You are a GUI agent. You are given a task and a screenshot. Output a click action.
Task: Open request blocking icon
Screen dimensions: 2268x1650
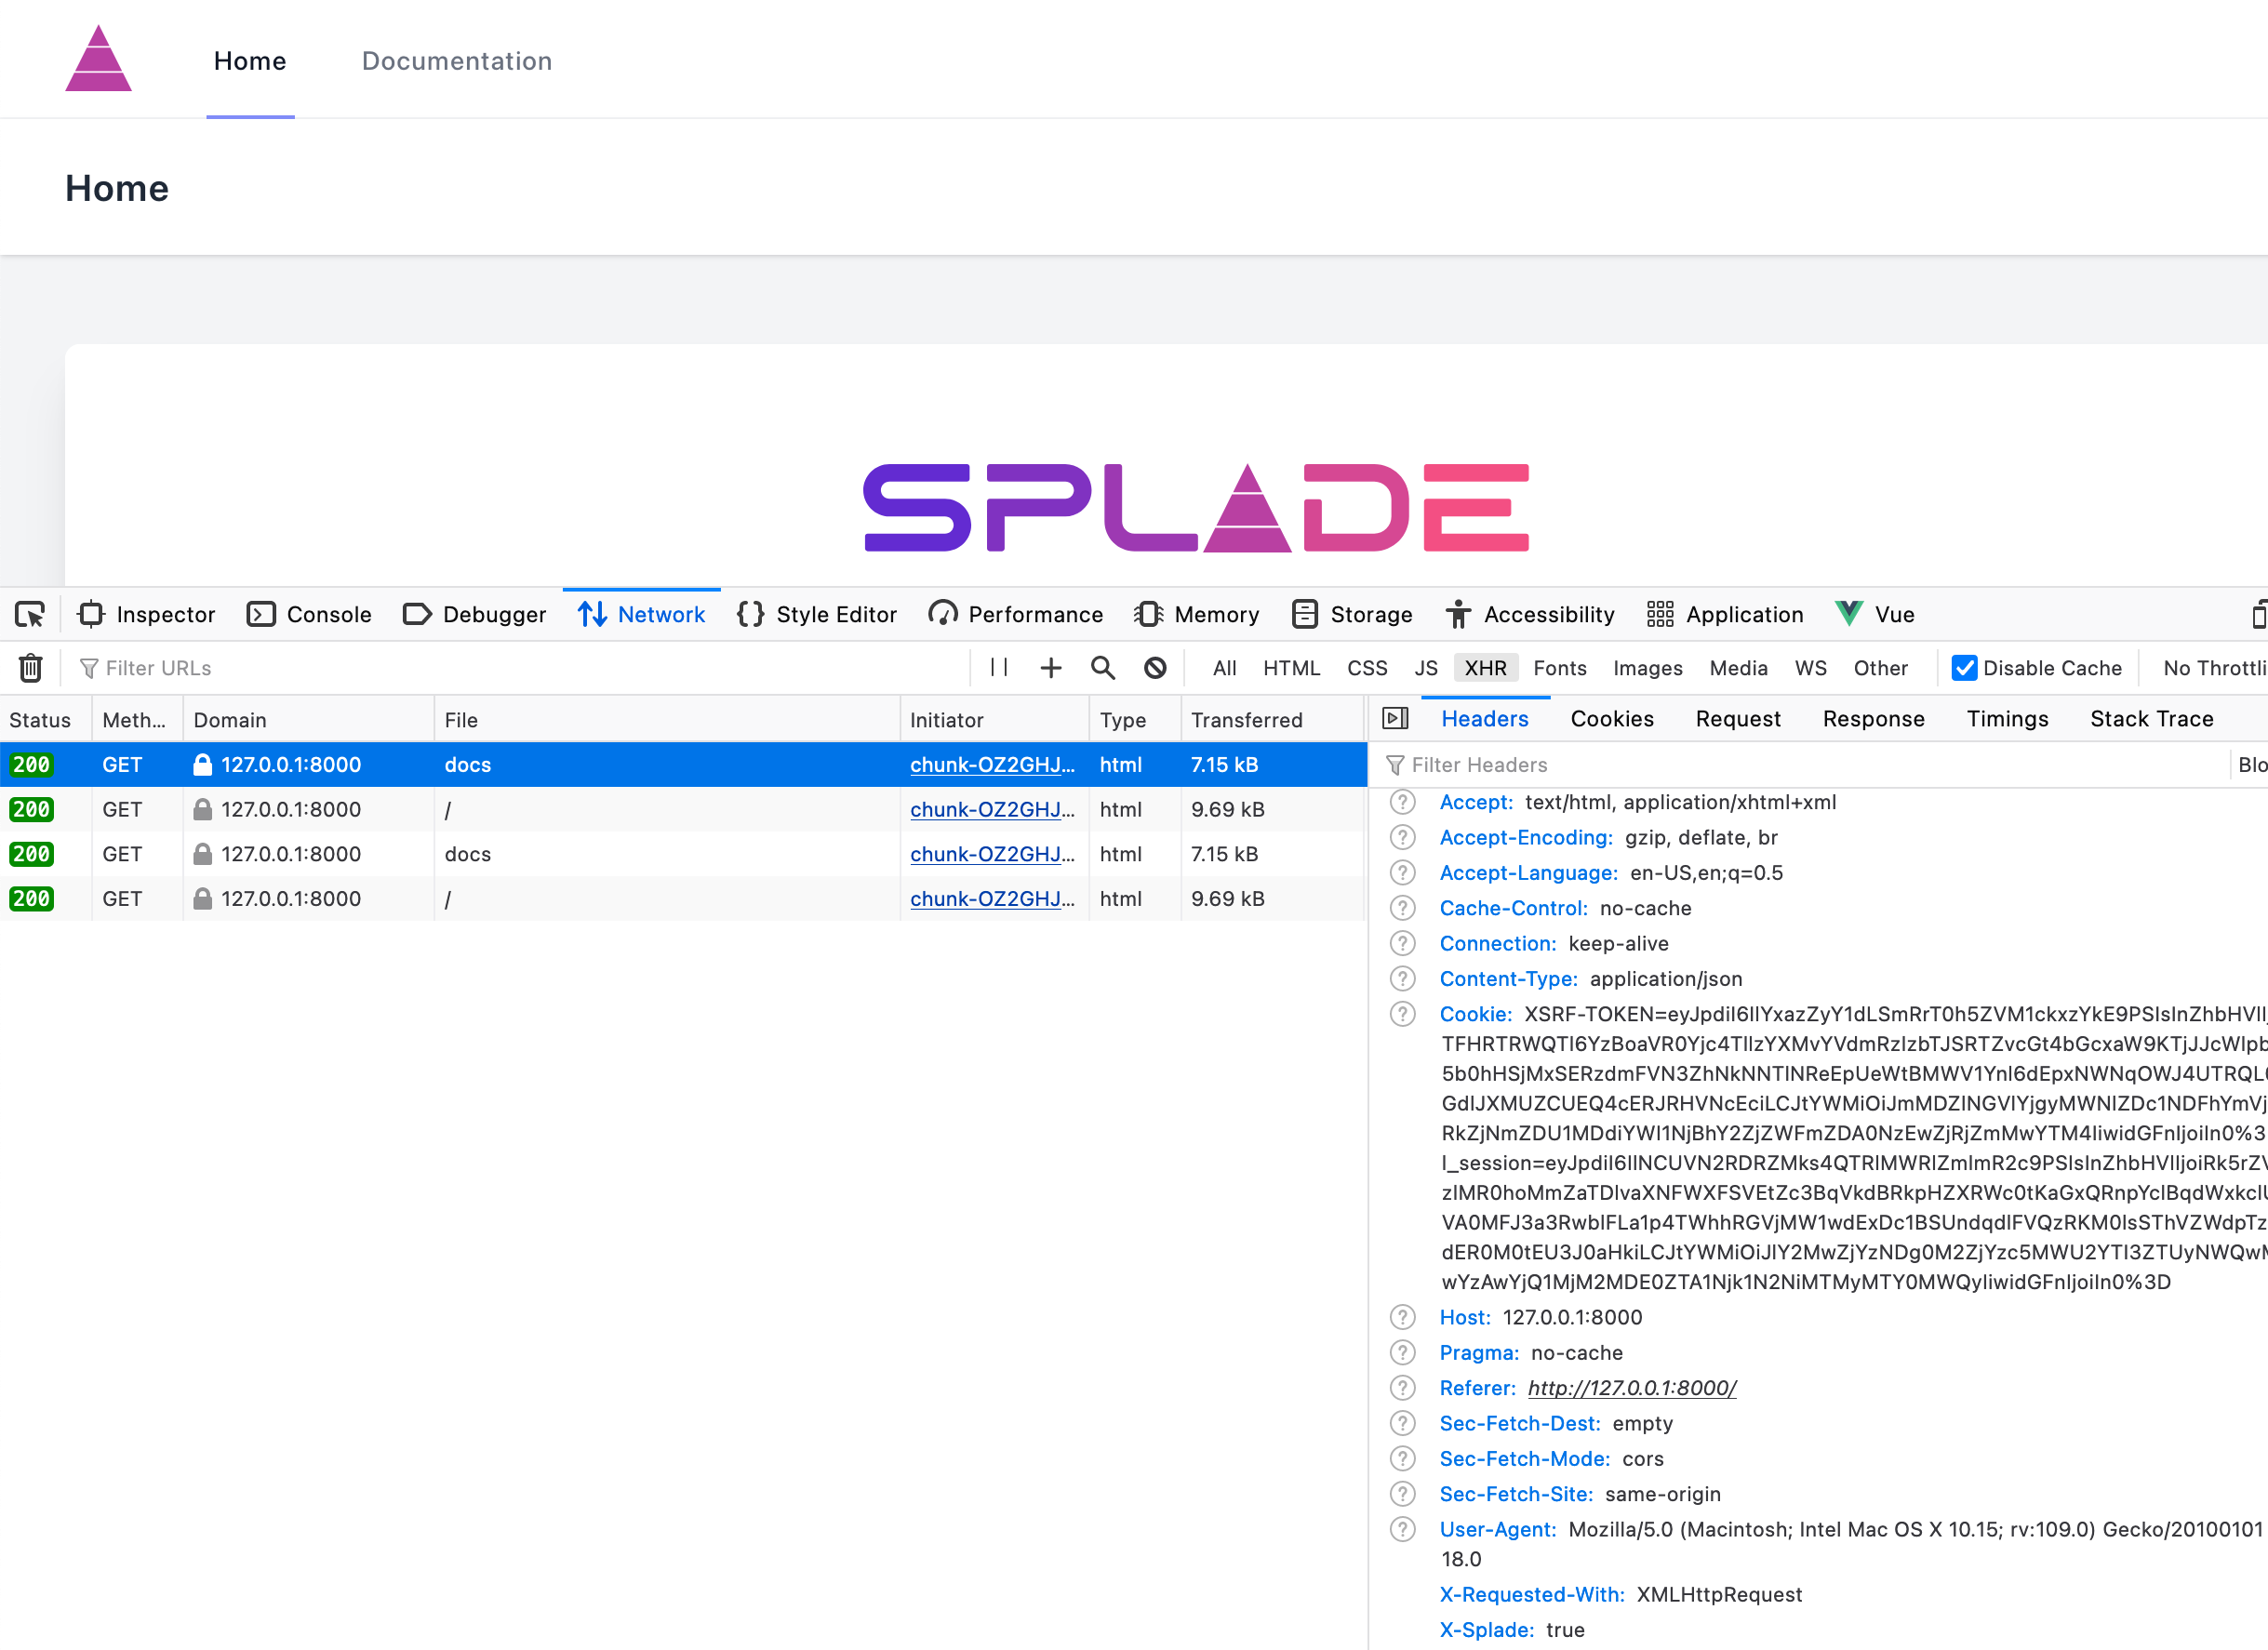[x=1155, y=668]
